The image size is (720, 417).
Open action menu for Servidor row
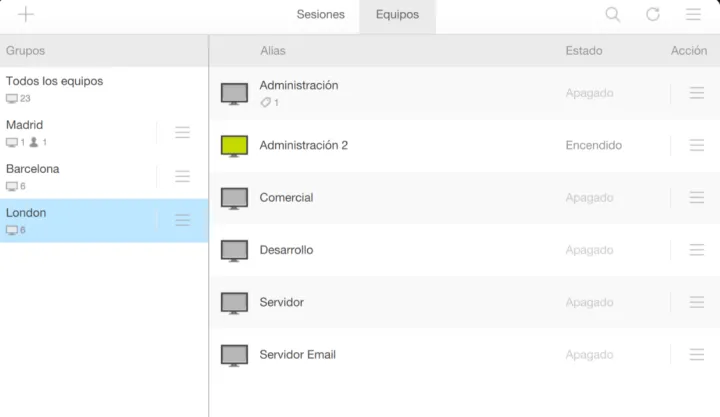click(697, 302)
